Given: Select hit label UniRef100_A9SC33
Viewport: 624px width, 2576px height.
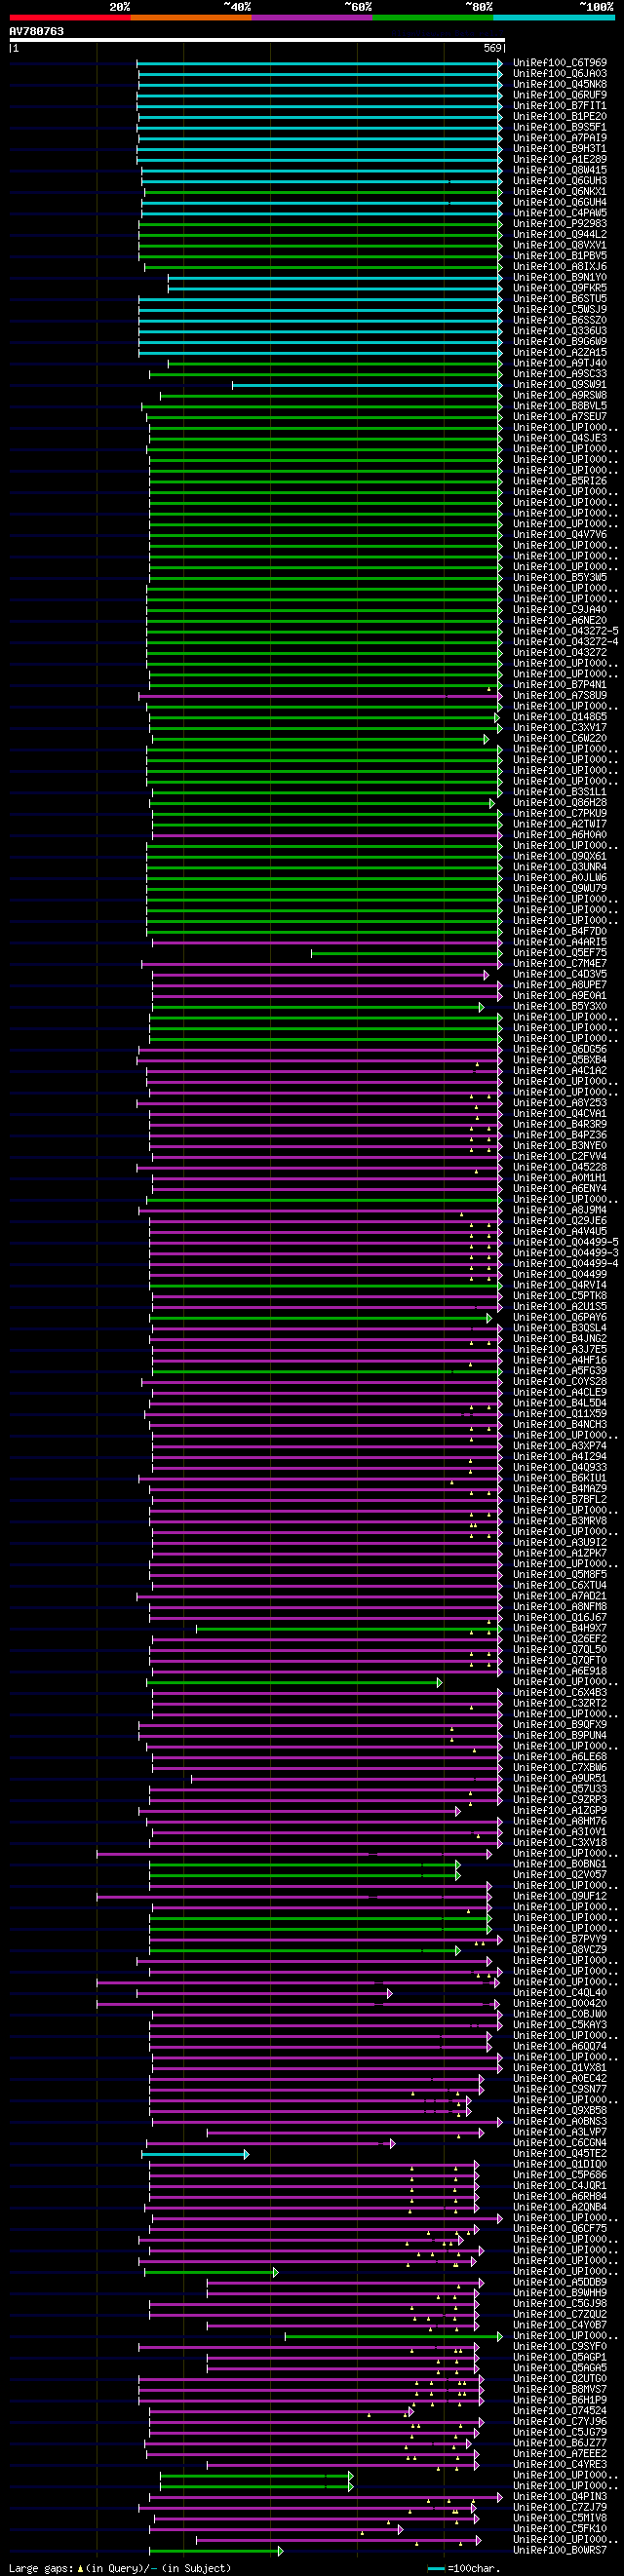Looking at the screenshot, I should tap(560, 374).
